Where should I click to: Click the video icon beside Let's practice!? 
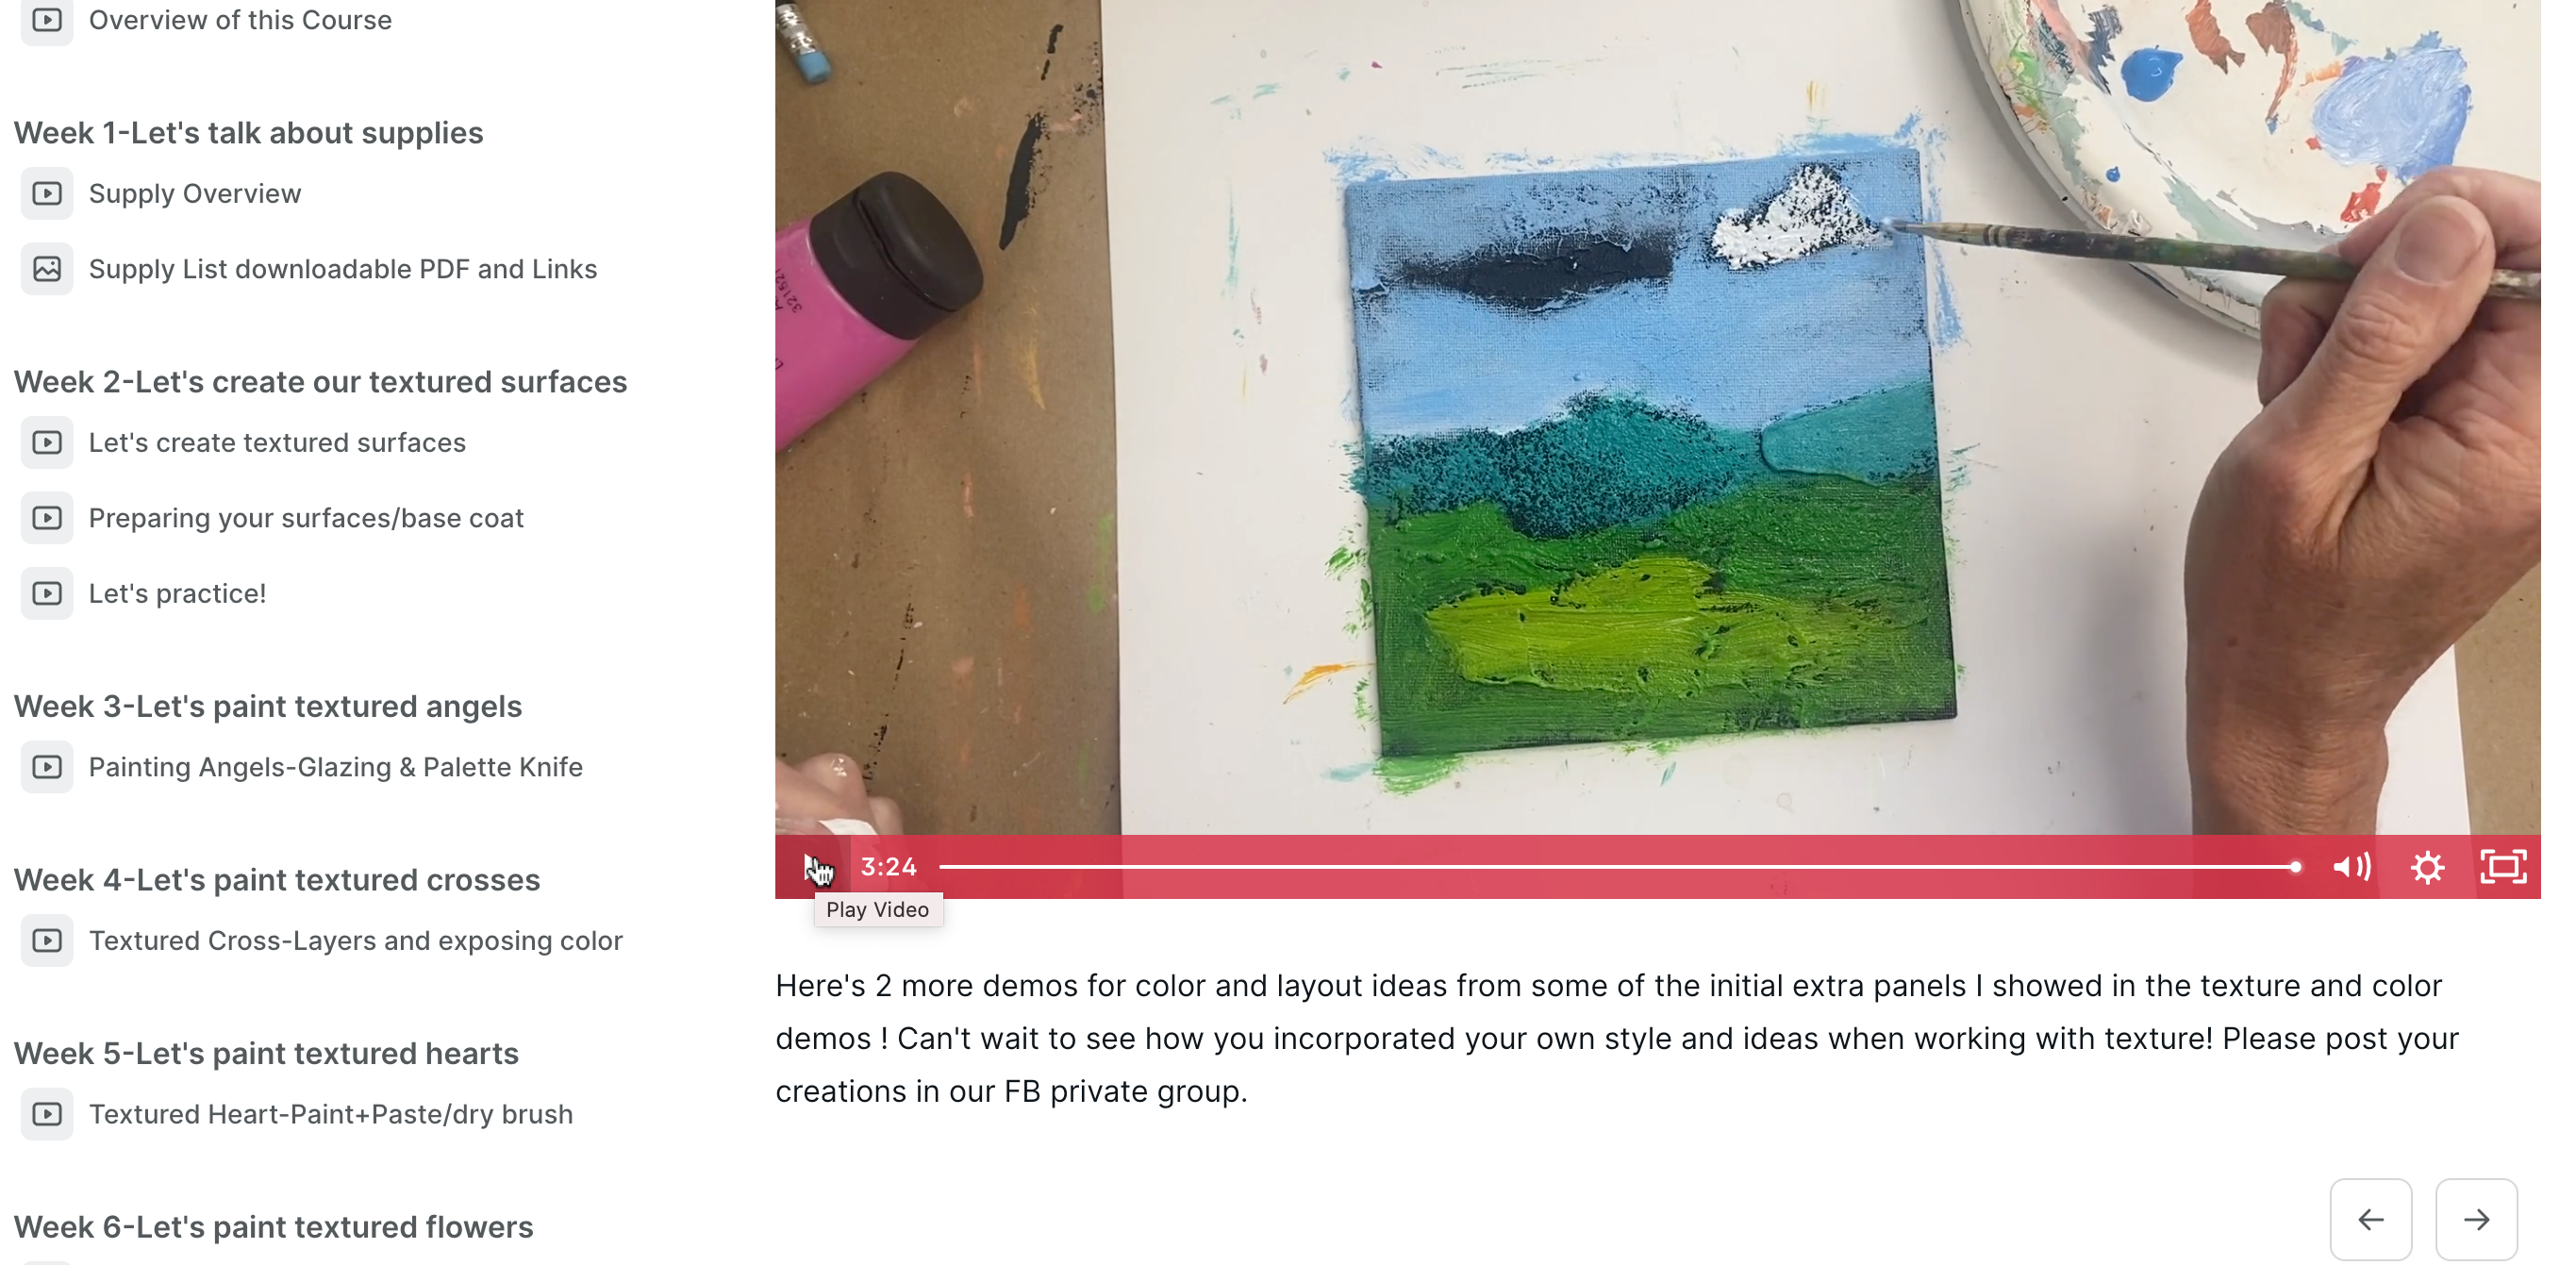coord(47,593)
